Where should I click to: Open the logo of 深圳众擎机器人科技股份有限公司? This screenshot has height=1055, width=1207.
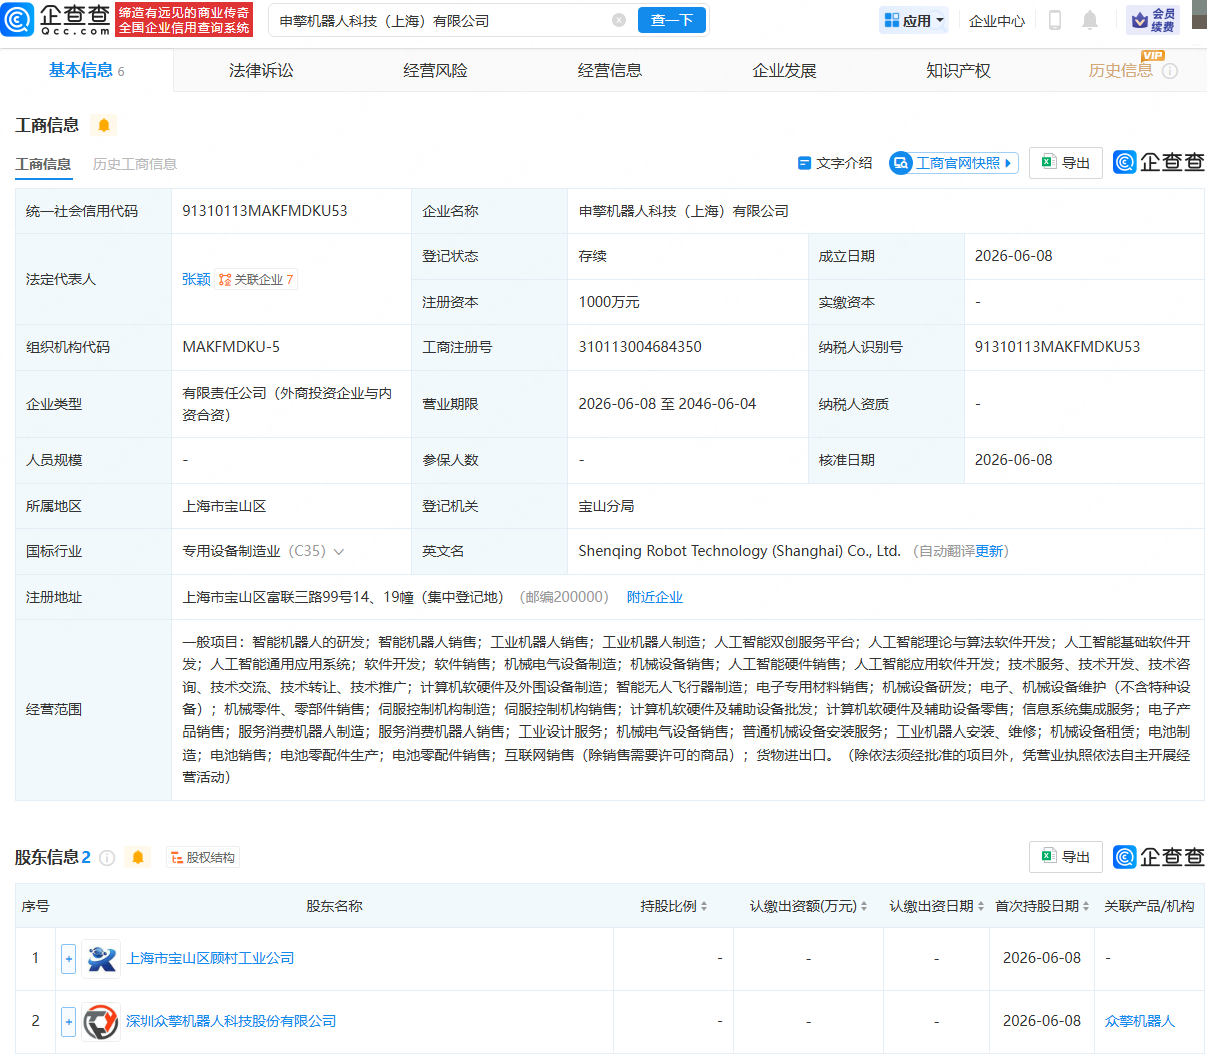(101, 1021)
